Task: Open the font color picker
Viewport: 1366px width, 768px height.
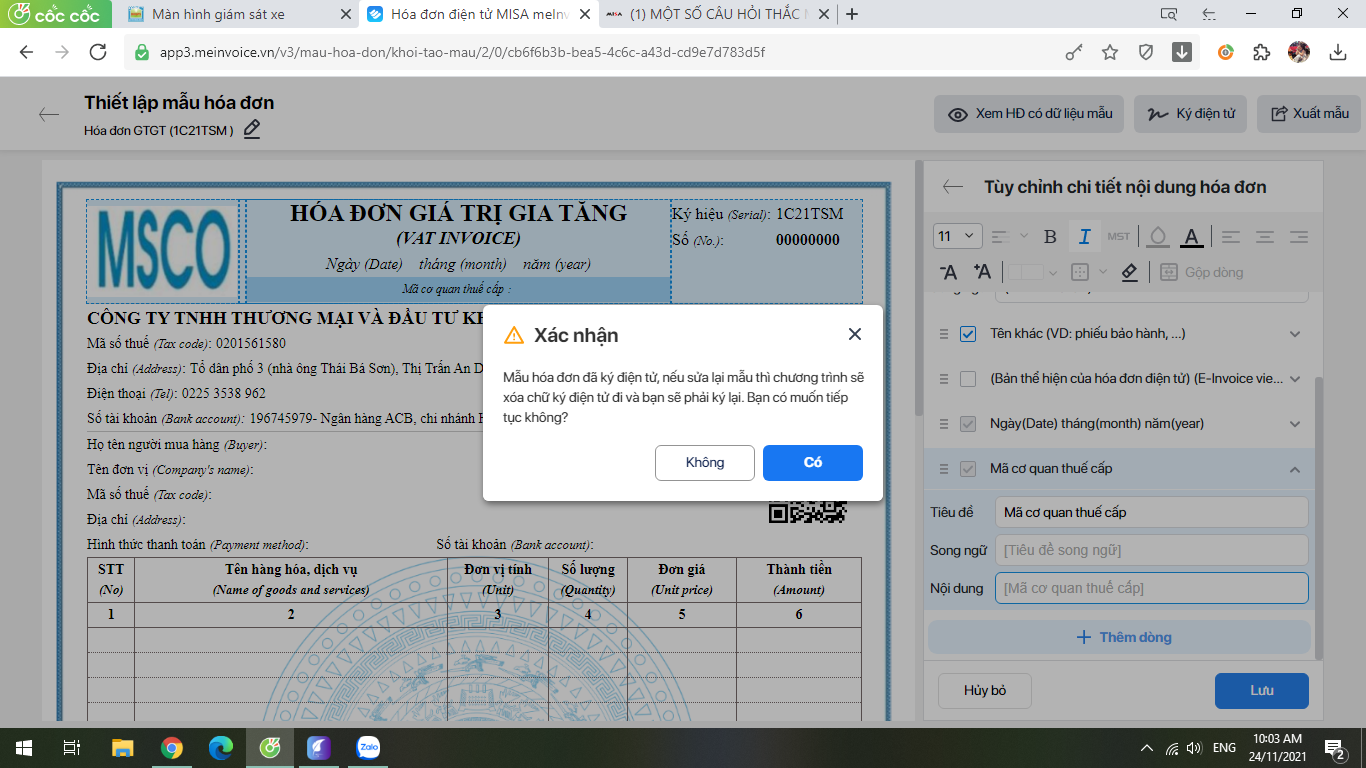Action: click(1190, 237)
